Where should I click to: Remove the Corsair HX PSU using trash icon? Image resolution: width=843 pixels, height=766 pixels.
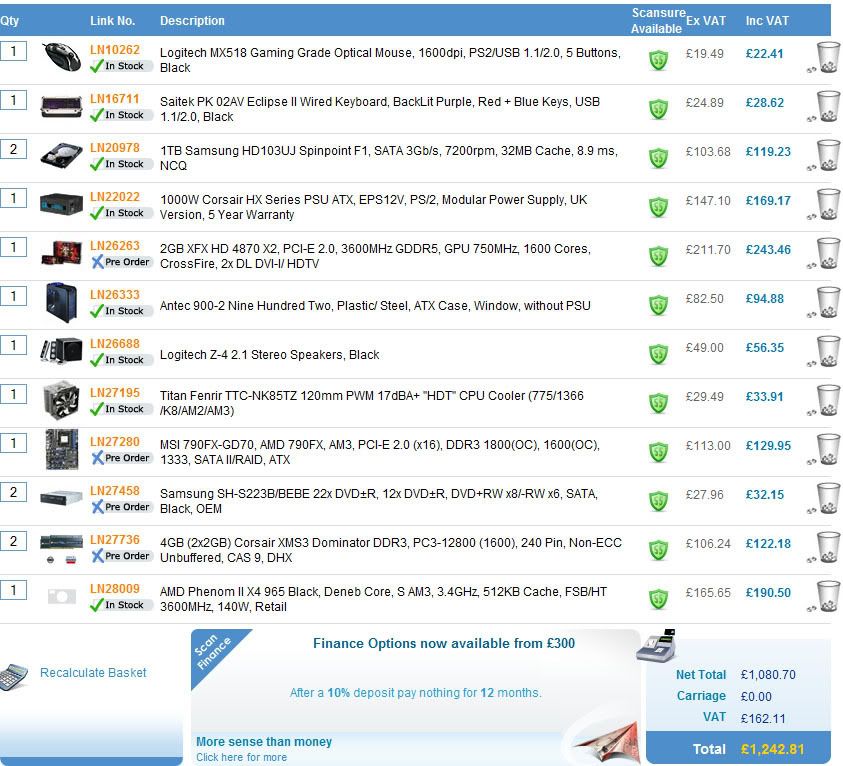827,204
